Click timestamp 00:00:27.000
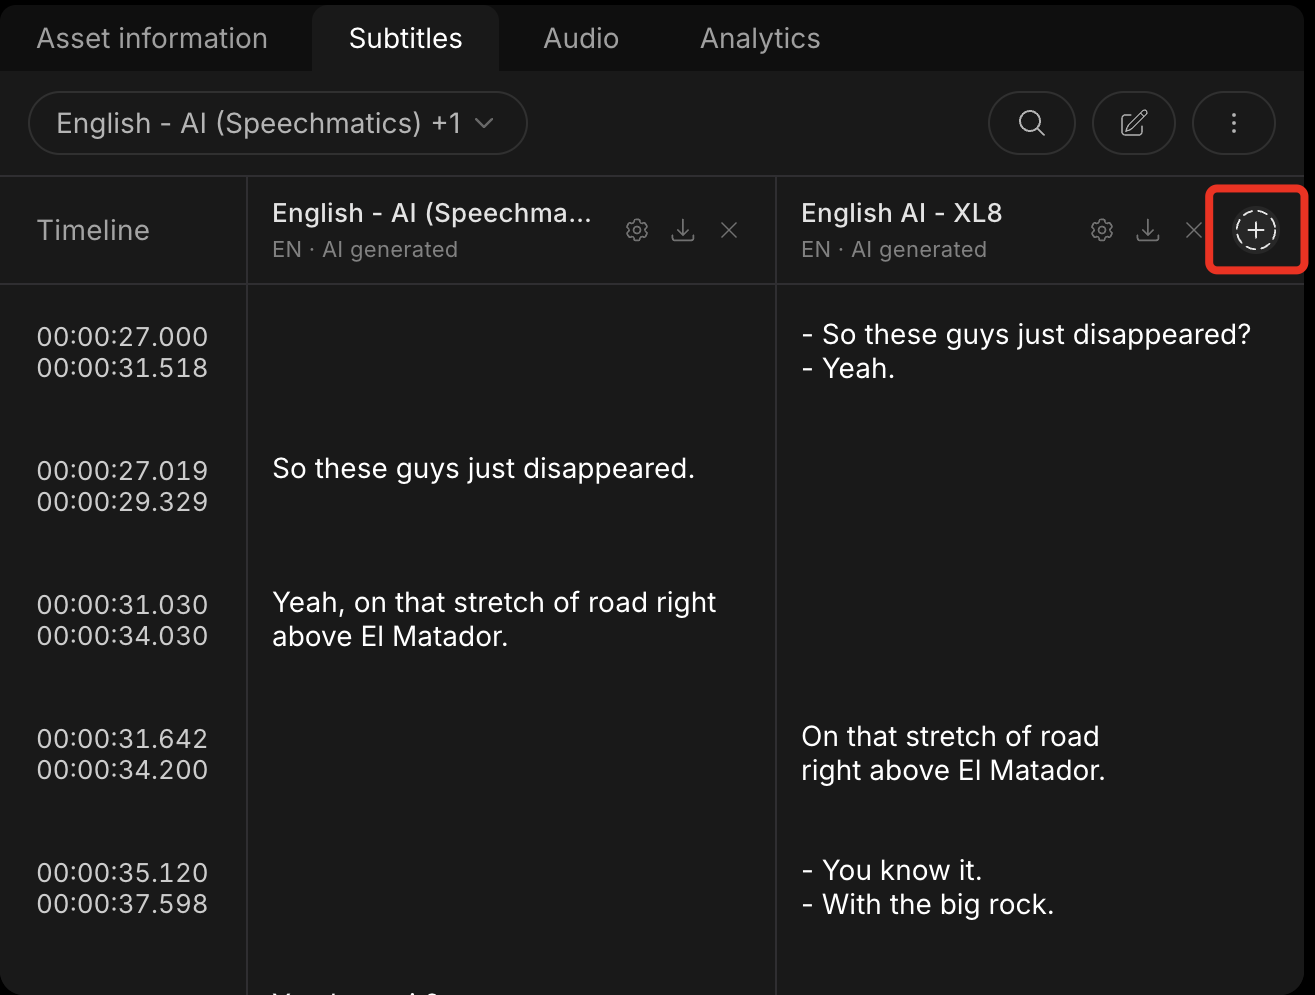 122,337
